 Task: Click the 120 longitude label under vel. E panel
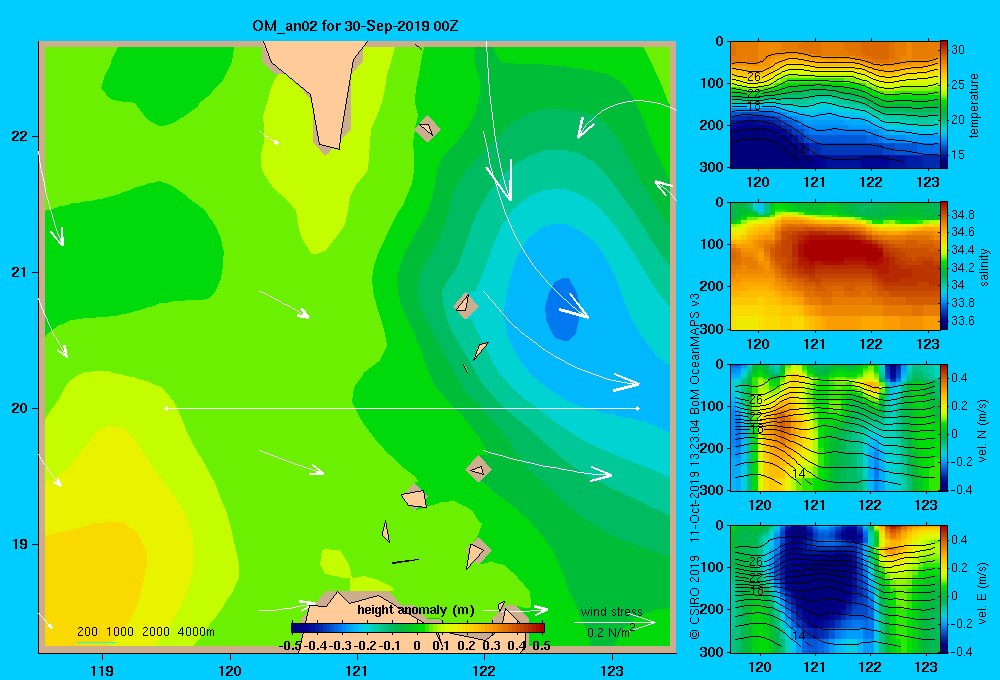759,667
